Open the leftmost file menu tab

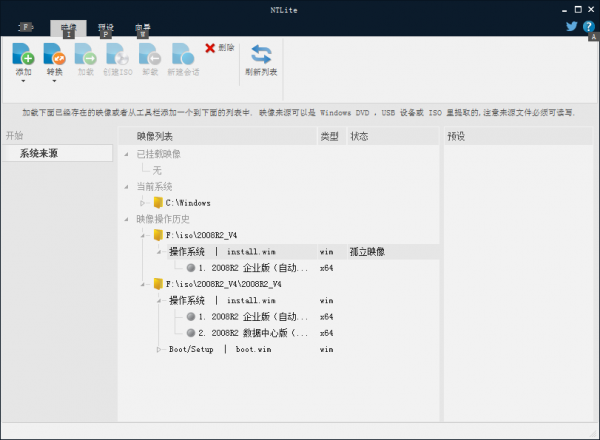coord(26,28)
